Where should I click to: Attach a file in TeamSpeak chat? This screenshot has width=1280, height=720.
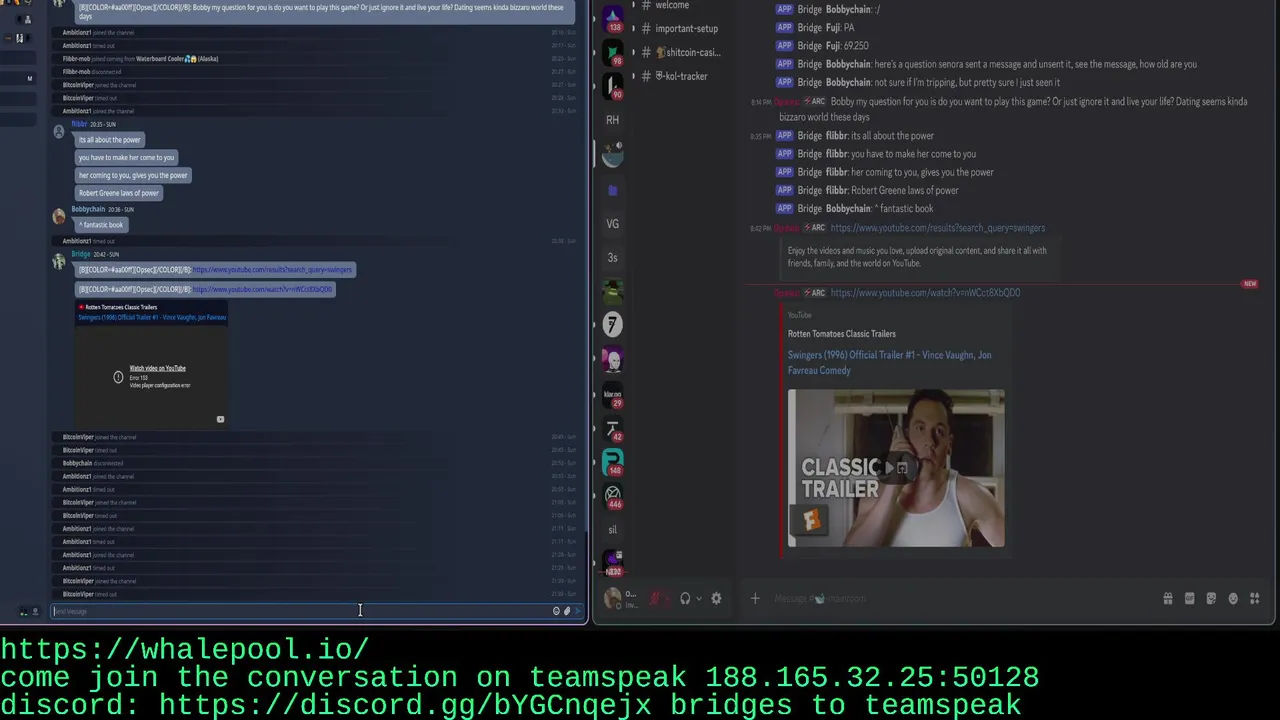(x=567, y=611)
